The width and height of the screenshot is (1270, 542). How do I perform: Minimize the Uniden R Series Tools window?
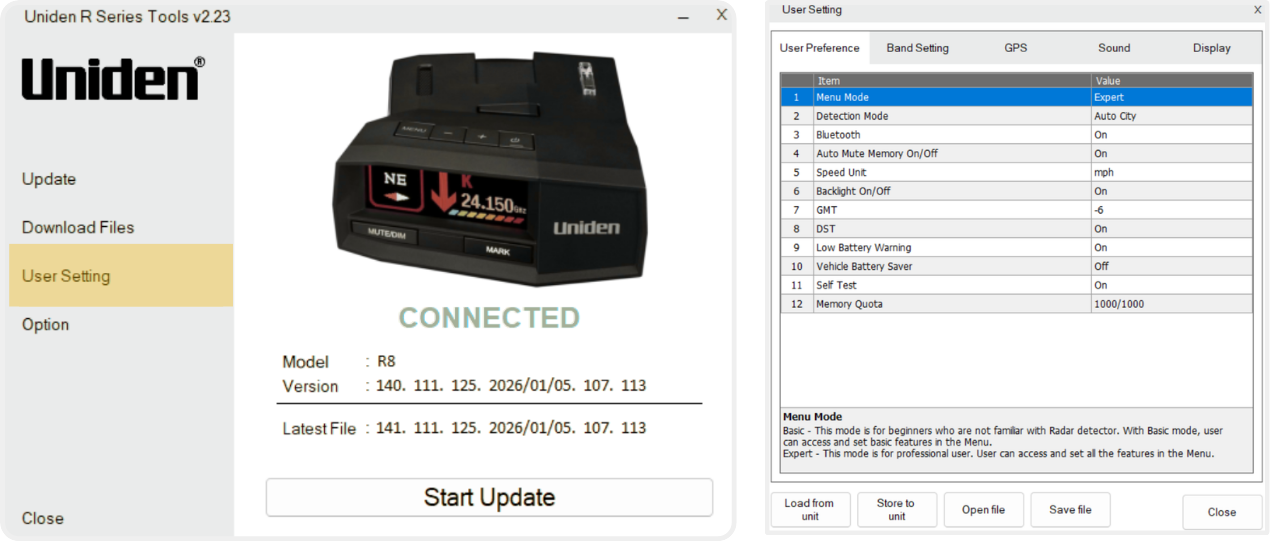tap(684, 16)
